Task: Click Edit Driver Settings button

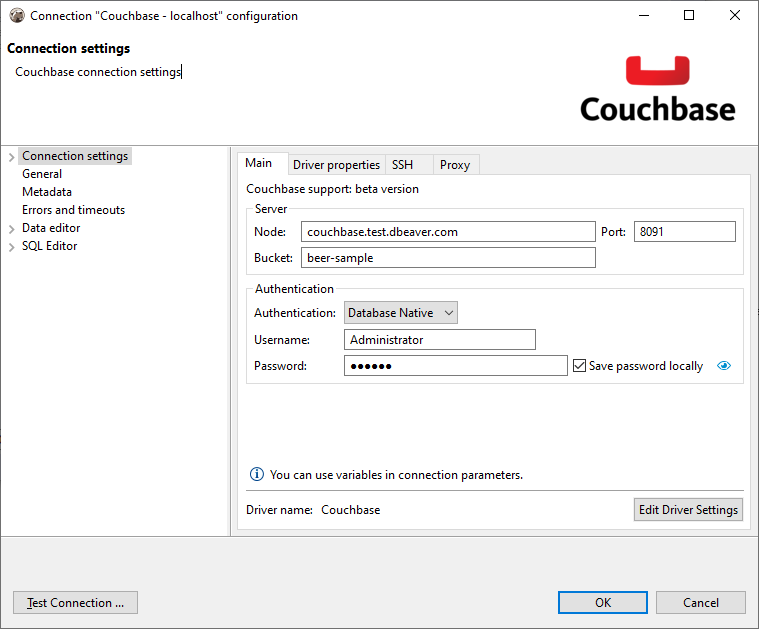Action: [x=688, y=509]
